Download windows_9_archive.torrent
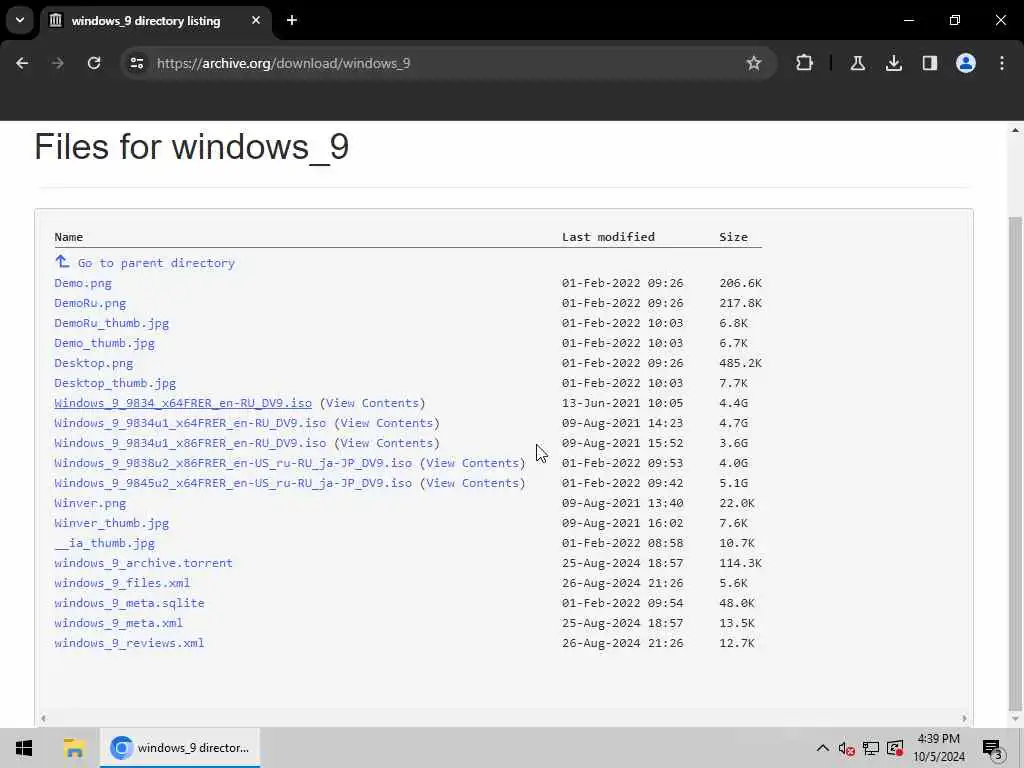This screenshot has height=768, width=1024. [144, 563]
